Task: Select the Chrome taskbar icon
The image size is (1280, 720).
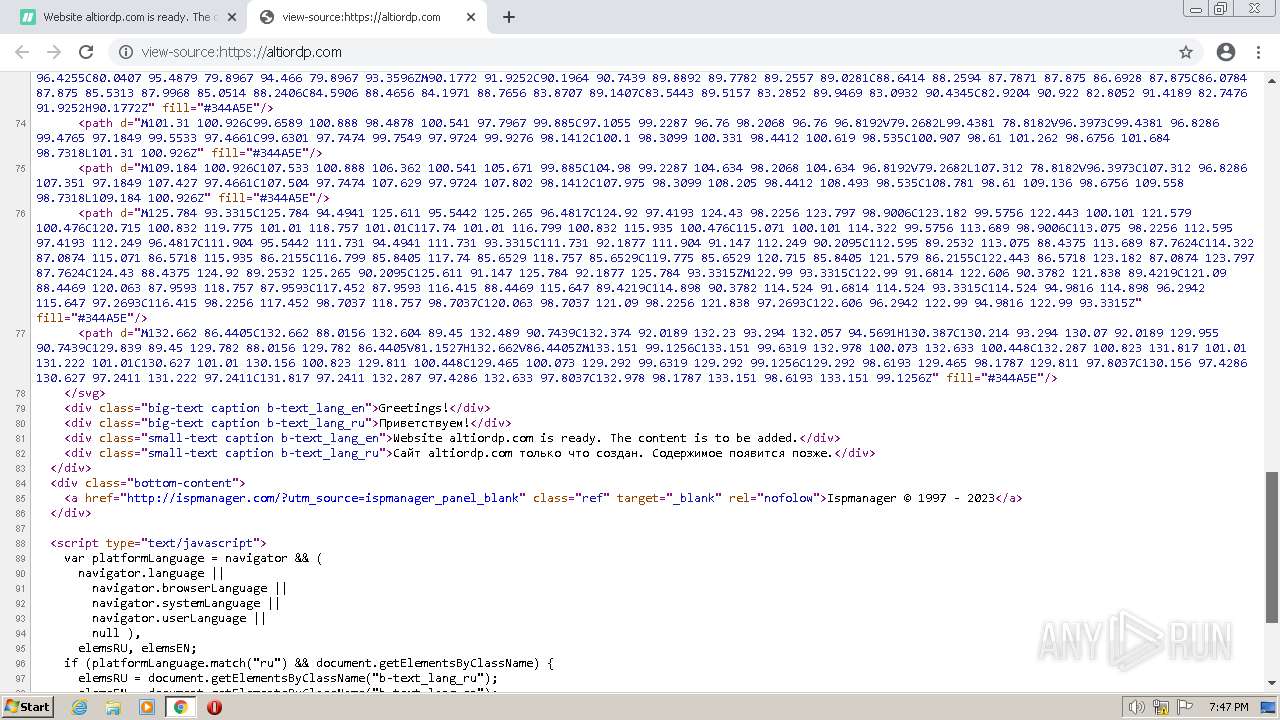Action: [180, 707]
